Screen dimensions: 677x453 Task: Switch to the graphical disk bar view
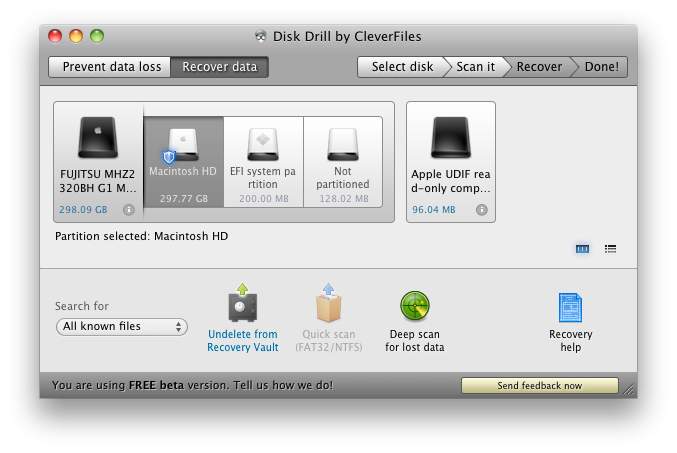[x=582, y=249]
